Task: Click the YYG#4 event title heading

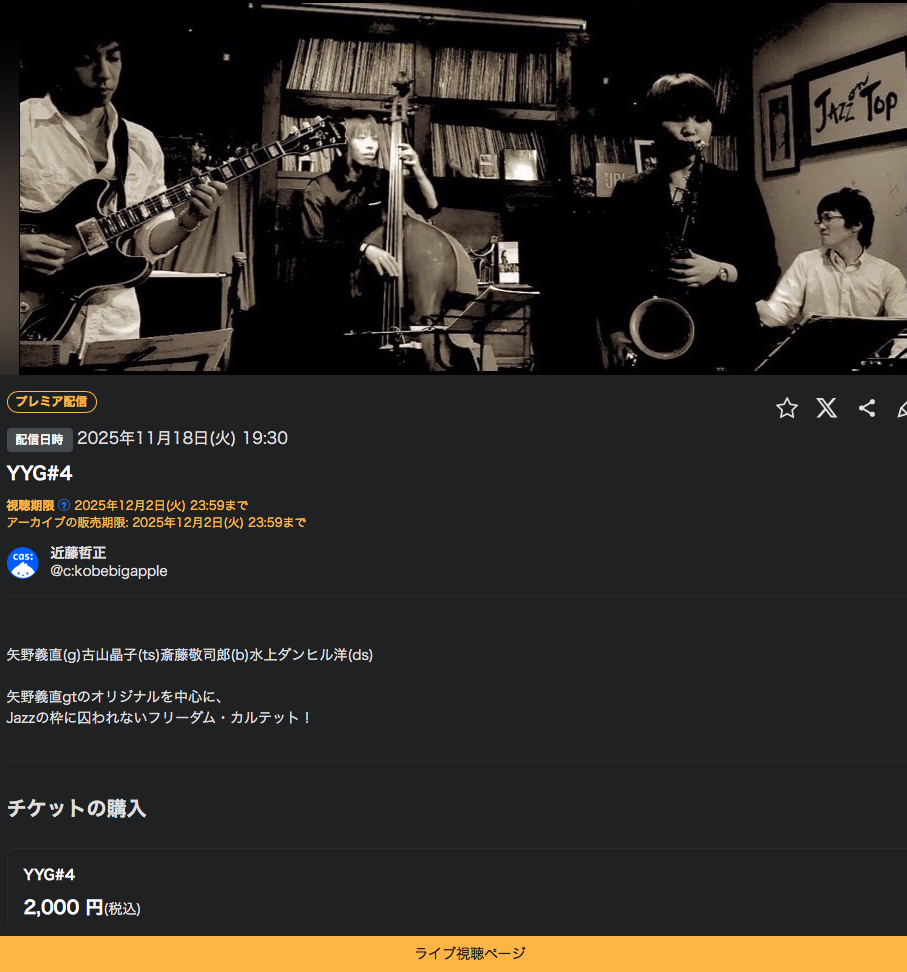Action: point(40,474)
